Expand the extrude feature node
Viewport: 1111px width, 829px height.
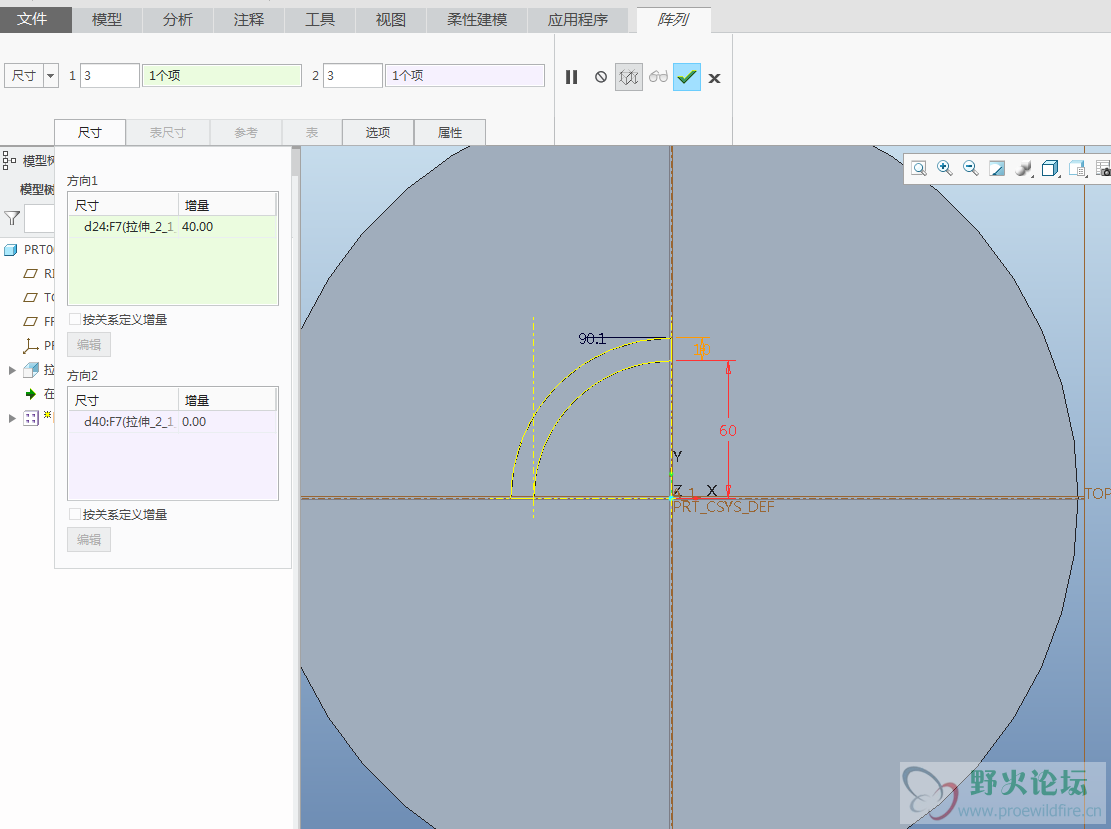(12, 370)
